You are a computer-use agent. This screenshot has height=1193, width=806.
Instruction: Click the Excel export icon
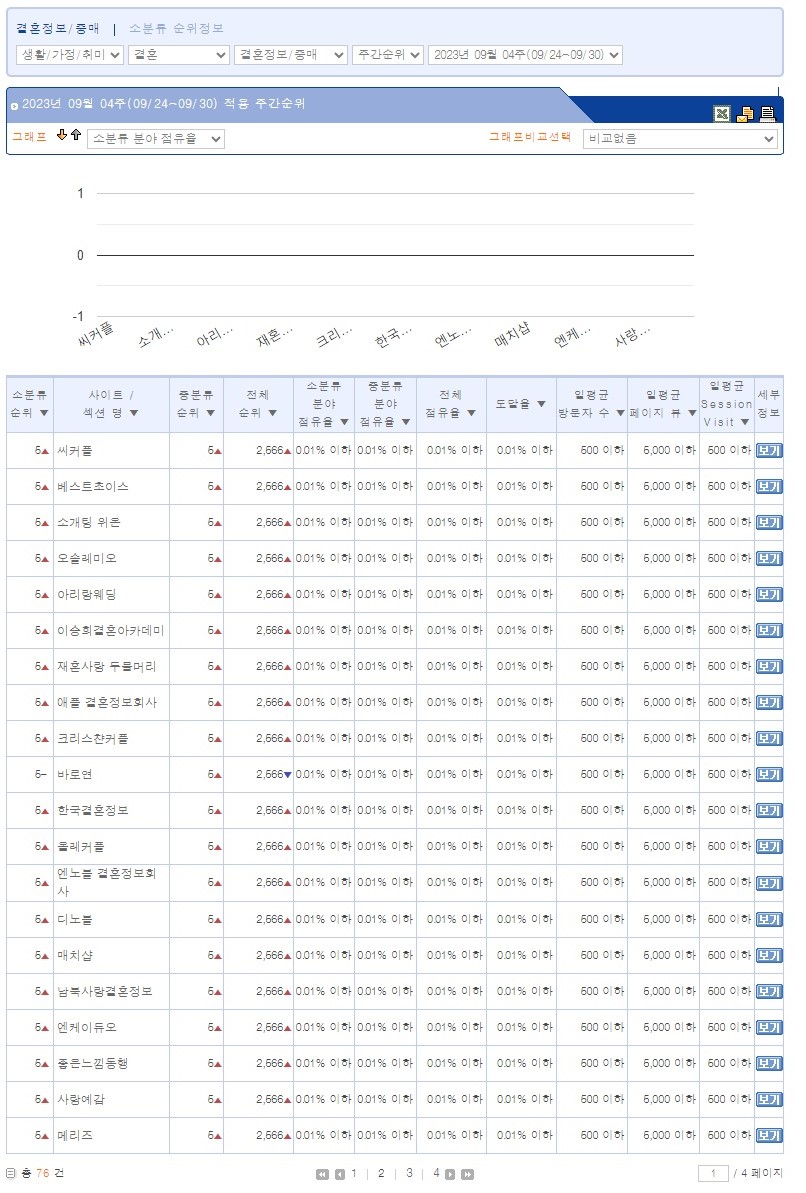coord(721,114)
